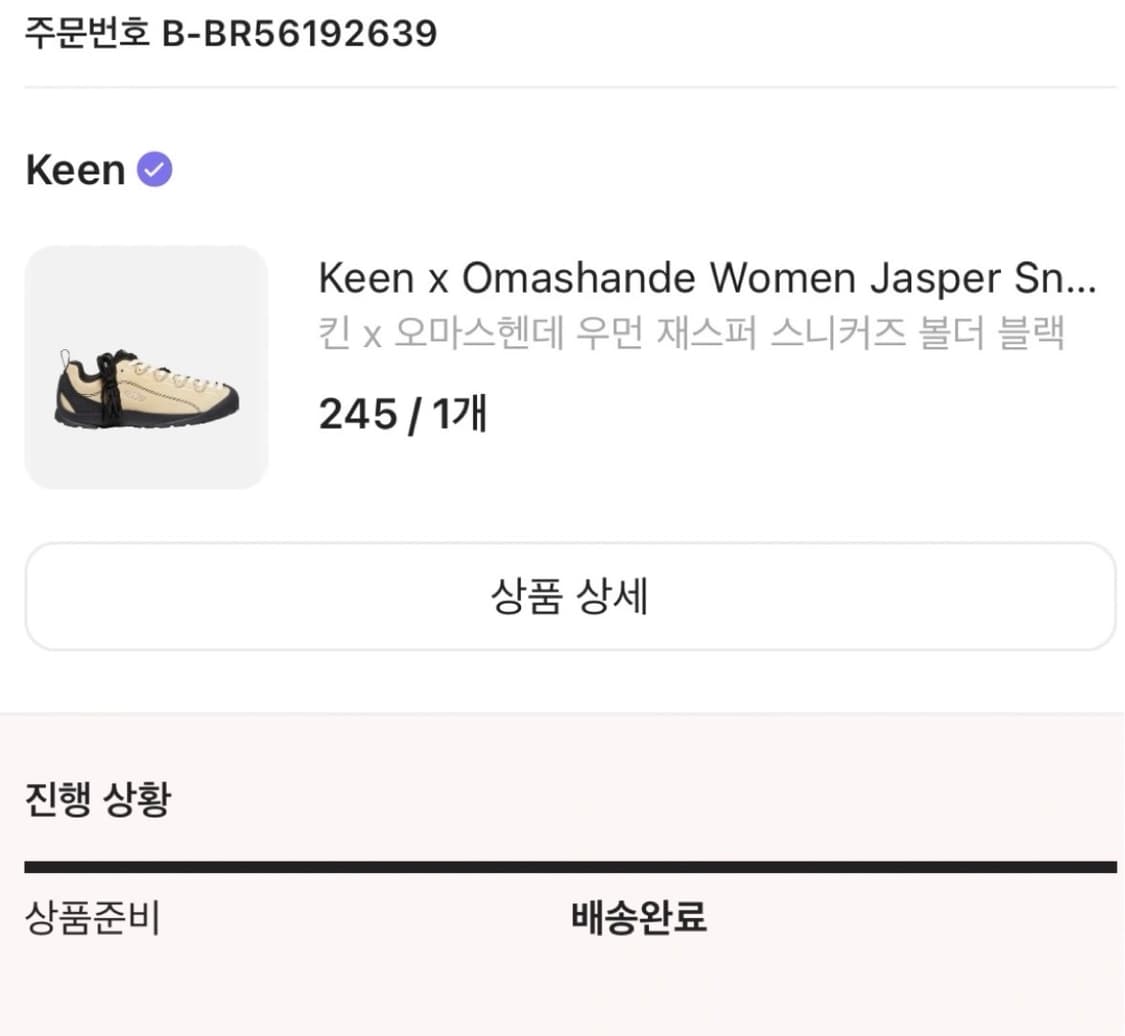The height and width of the screenshot is (1036, 1125).
Task: Tap the shoe image inside the gray card
Action: [x=146, y=380]
